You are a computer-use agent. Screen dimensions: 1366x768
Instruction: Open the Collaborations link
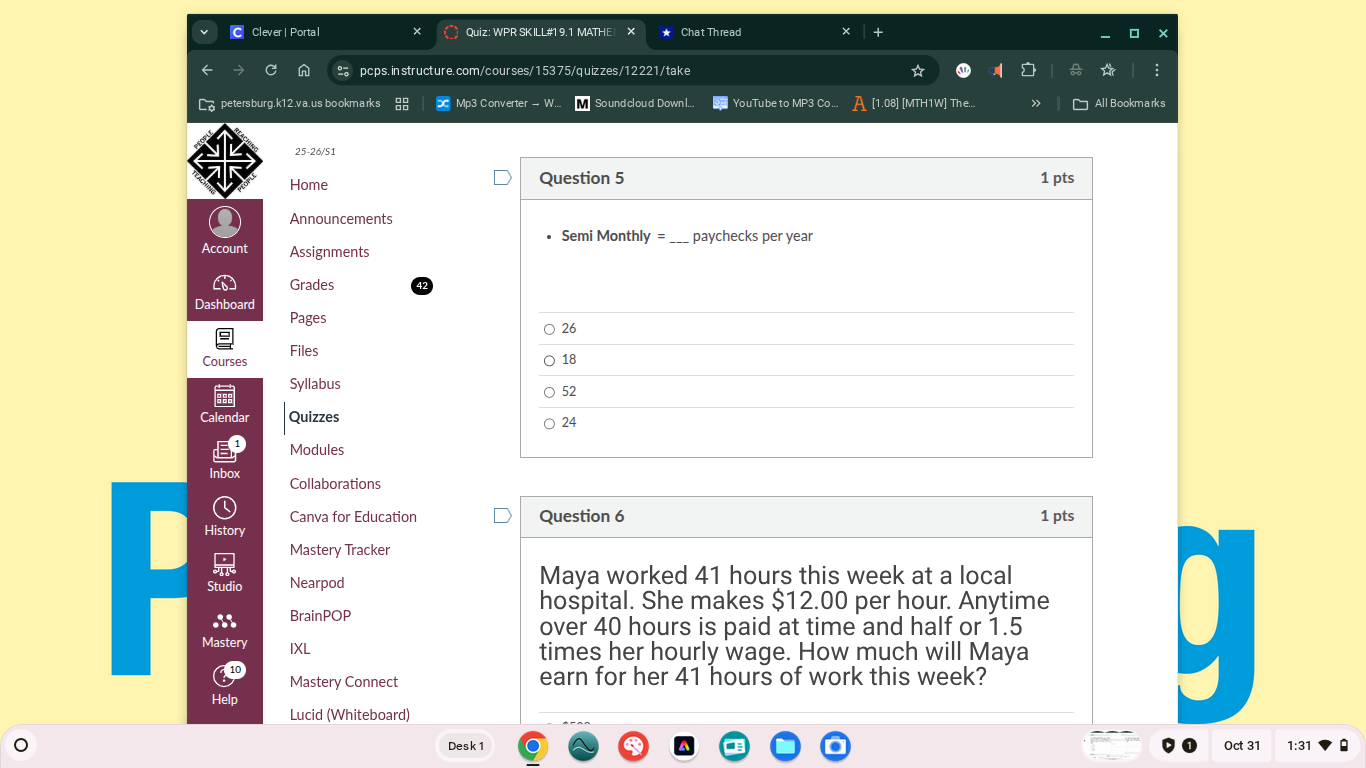pyautogui.click(x=335, y=484)
